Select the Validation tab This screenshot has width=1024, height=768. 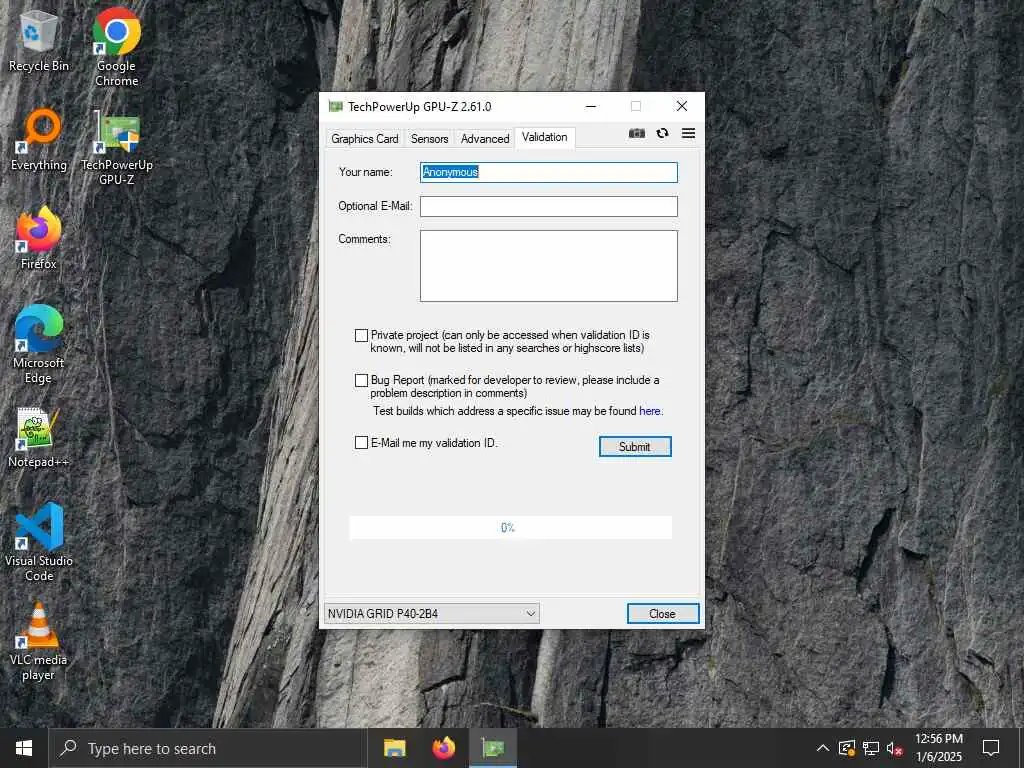tap(545, 137)
